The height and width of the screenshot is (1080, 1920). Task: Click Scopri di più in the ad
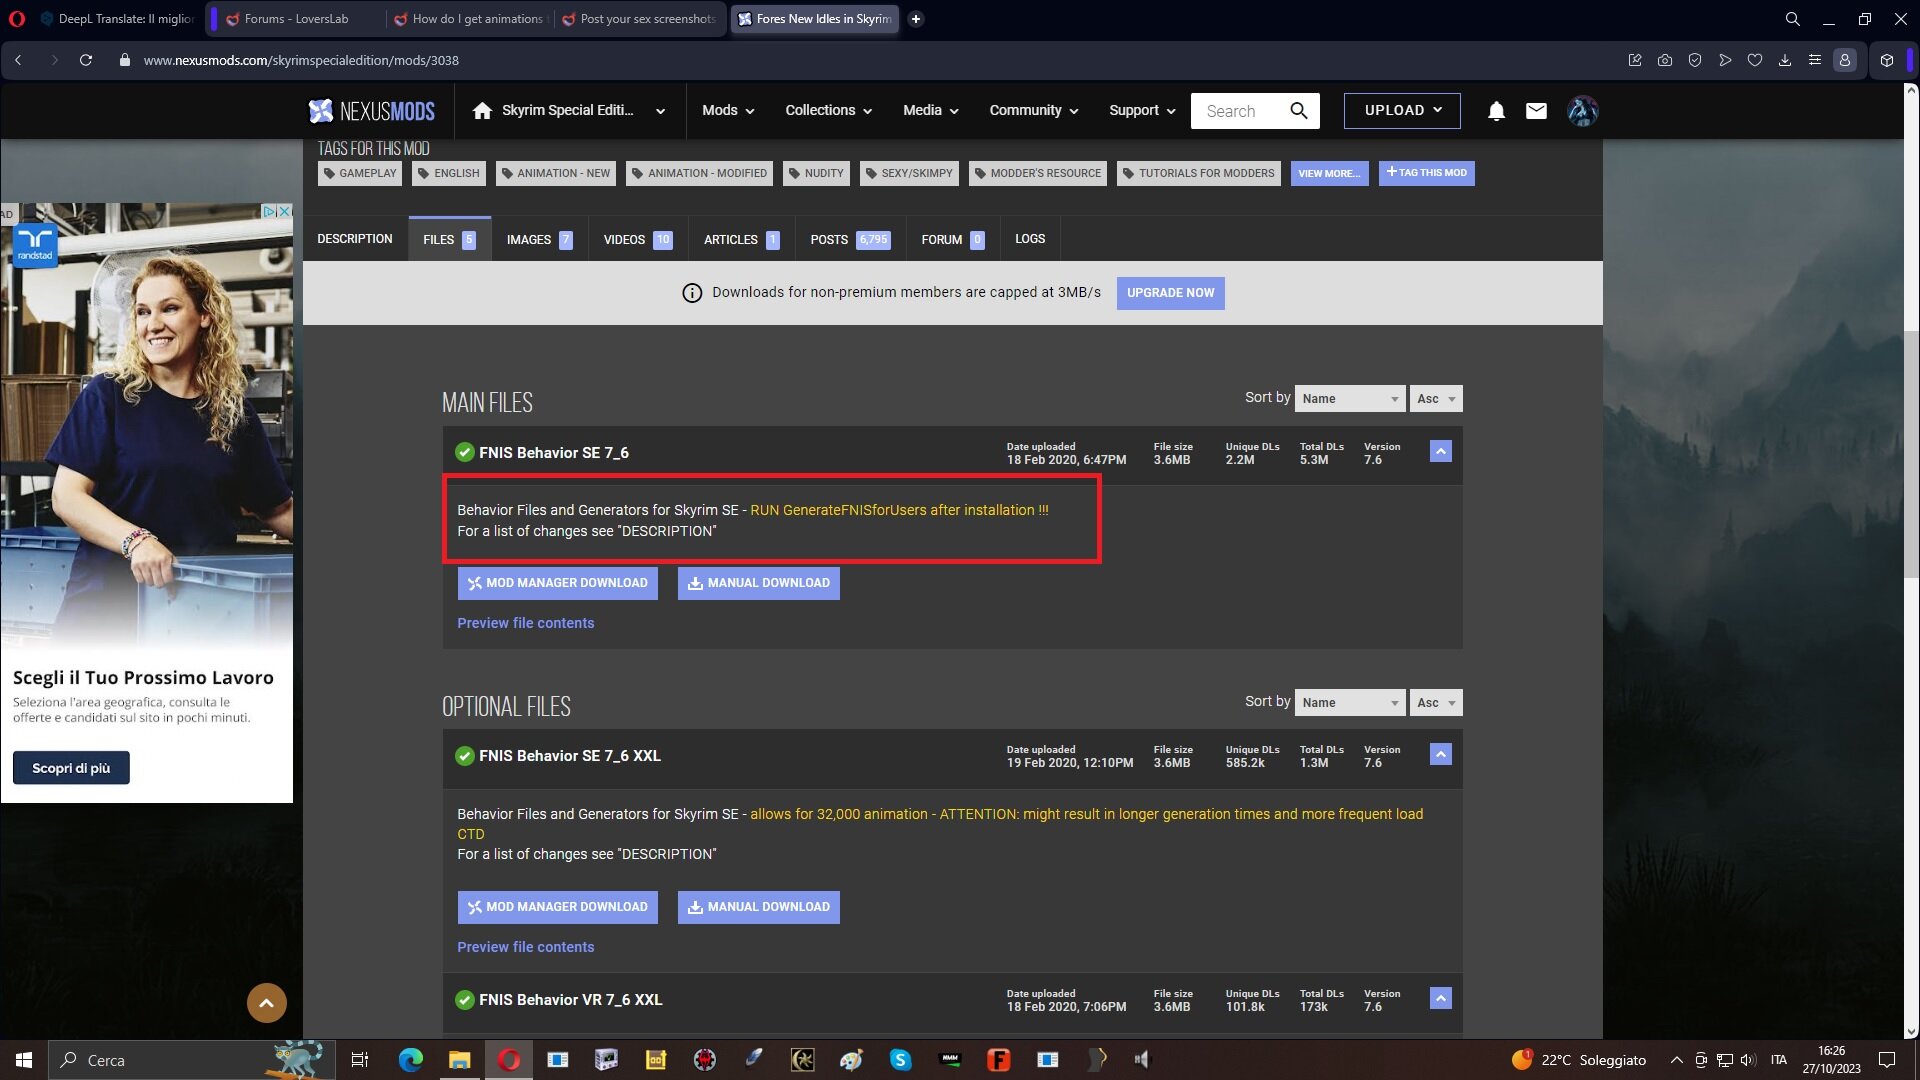click(x=71, y=768)
